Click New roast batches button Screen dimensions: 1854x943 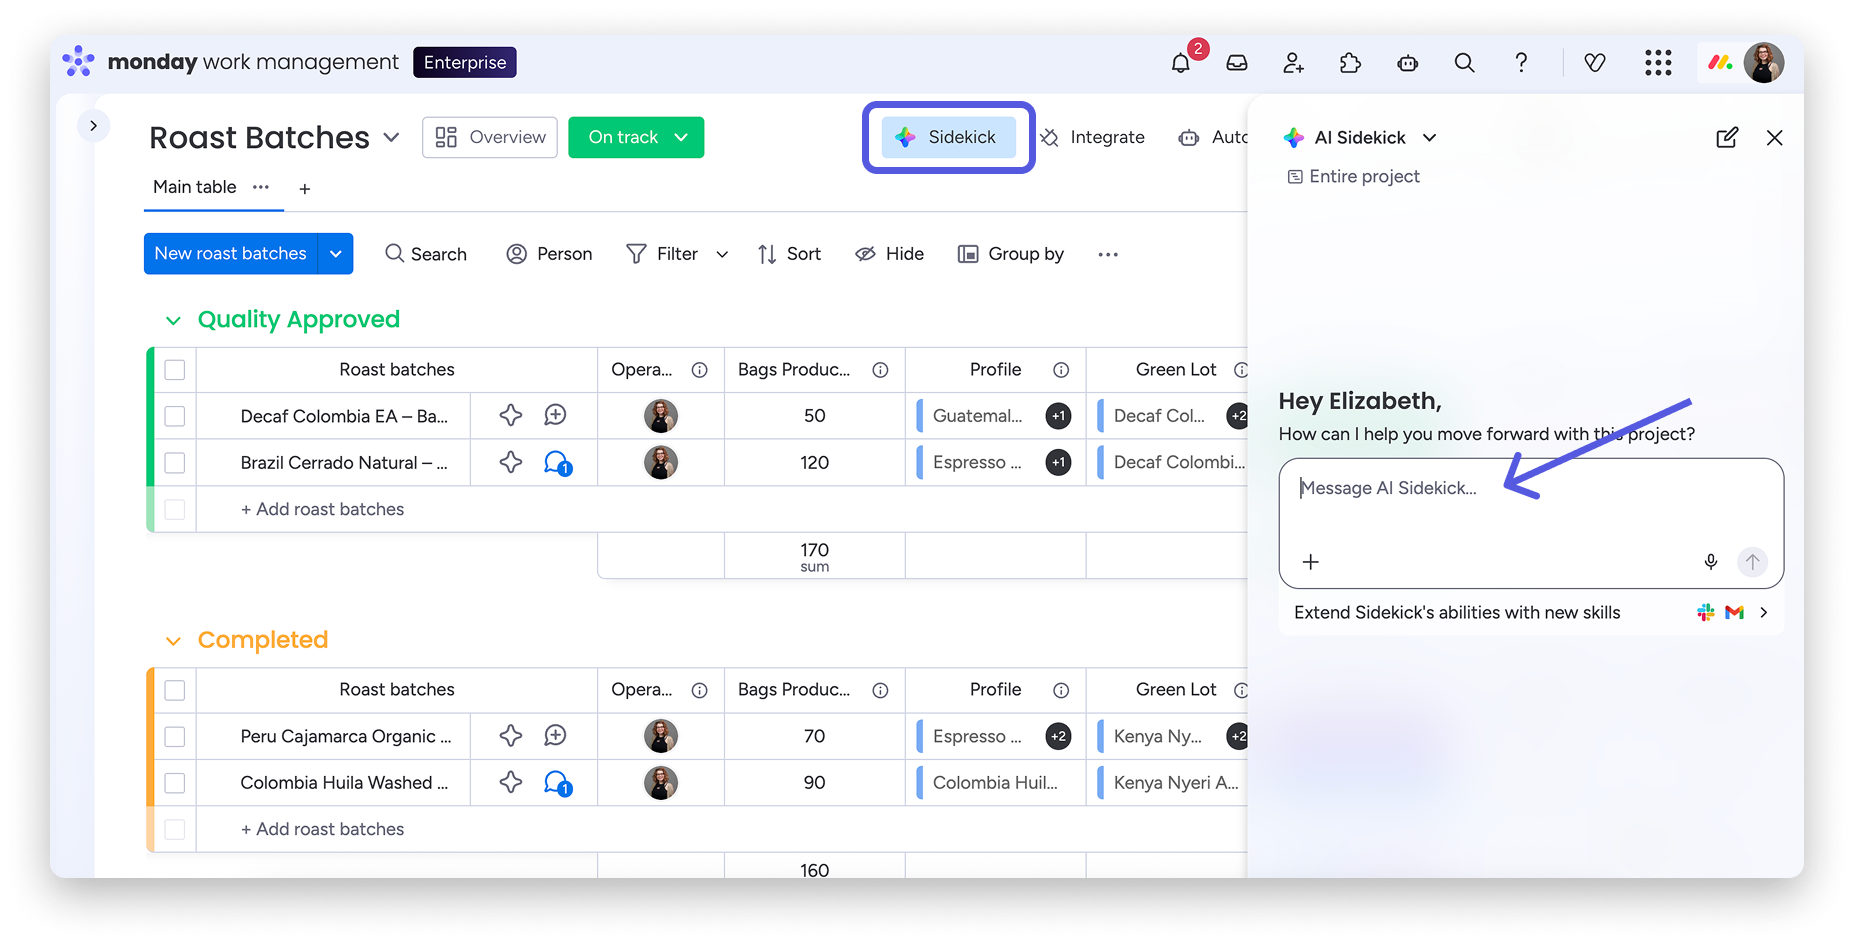click(x=231, y=254)
